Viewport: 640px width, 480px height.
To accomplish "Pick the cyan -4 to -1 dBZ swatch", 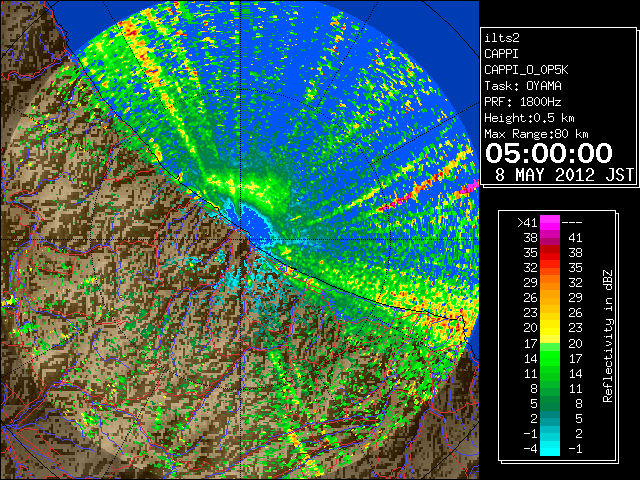I will (550, 448).
